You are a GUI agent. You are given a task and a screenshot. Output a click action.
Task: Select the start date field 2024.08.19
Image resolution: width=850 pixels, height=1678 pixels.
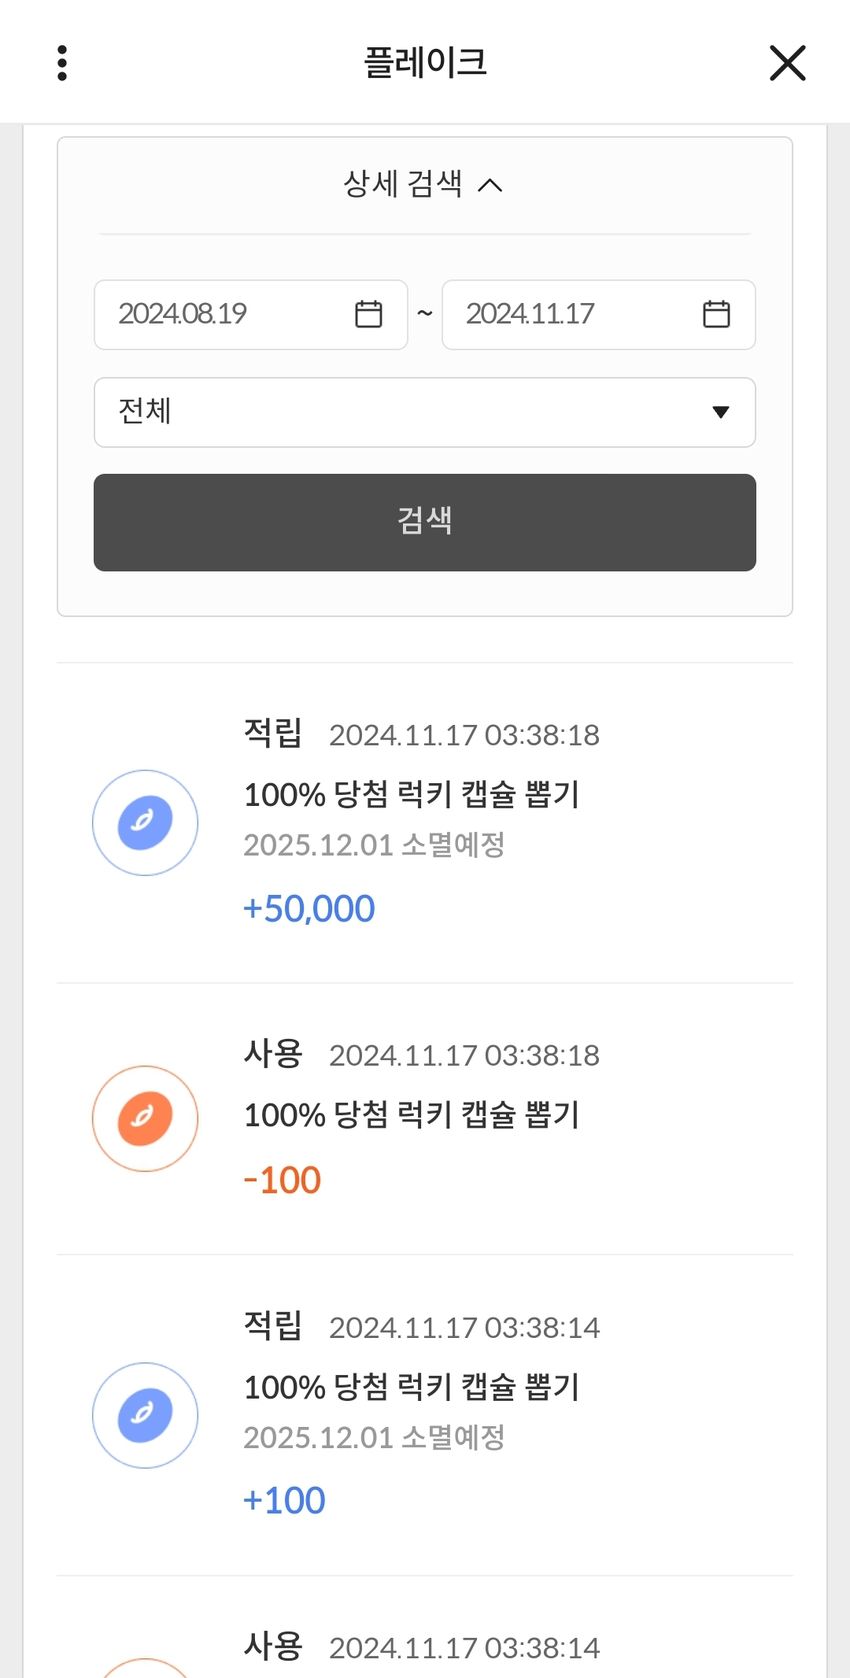(251, 315)
